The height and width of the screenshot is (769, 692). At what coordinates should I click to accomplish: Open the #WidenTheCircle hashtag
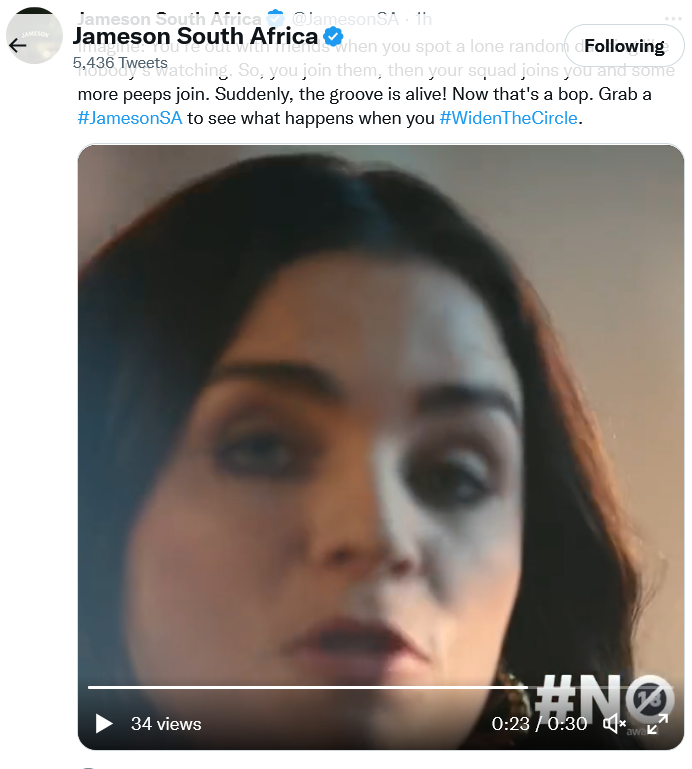point(509,118)
